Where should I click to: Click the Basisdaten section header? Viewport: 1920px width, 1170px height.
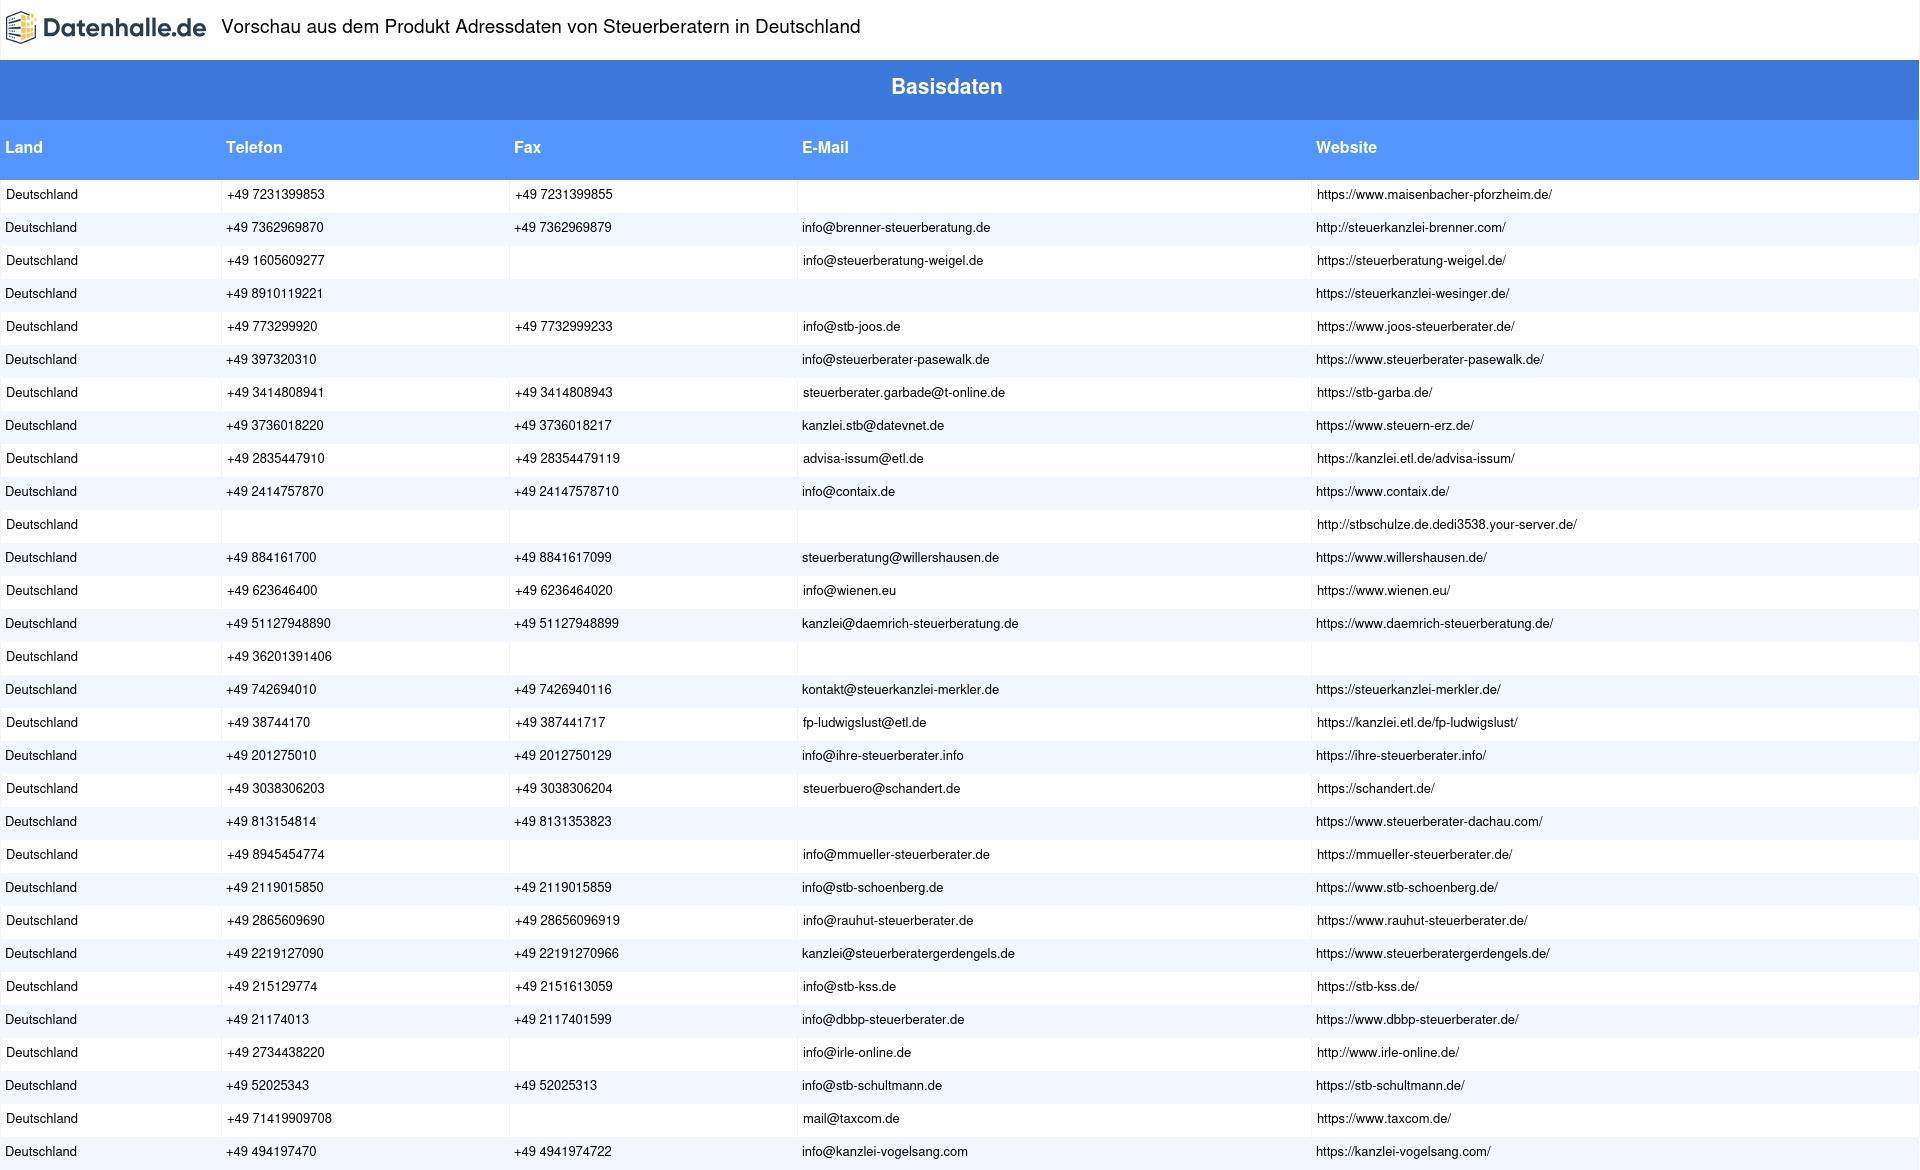coord(947,87)
